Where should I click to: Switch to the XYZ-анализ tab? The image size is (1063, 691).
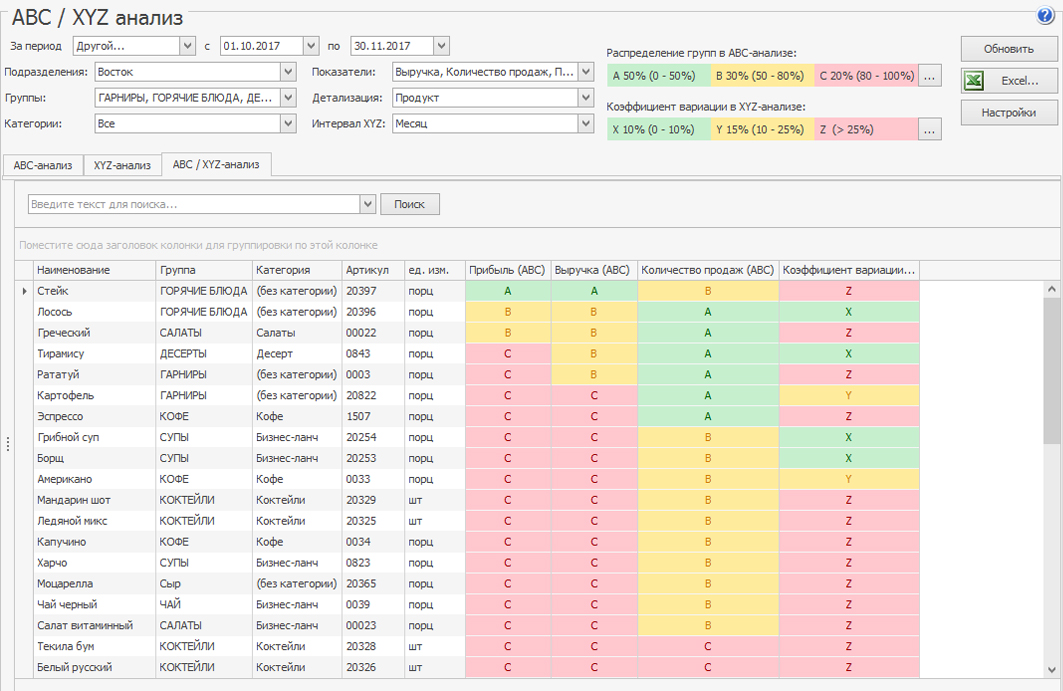click(122, 165)
